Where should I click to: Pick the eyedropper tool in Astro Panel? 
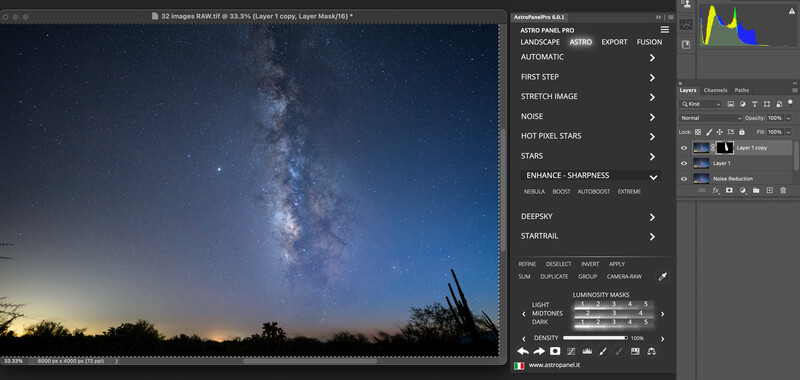click(663, 277)
